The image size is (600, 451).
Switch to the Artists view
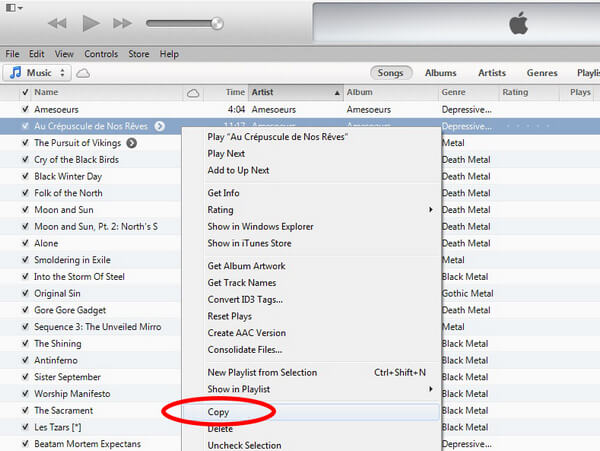pyautogui.click(x=492, y=73)
